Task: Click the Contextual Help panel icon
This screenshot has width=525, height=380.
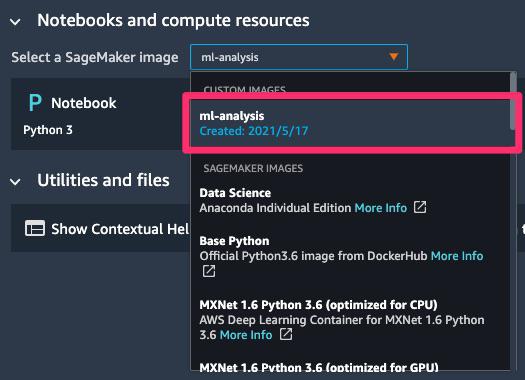Action: coord(35,228)
